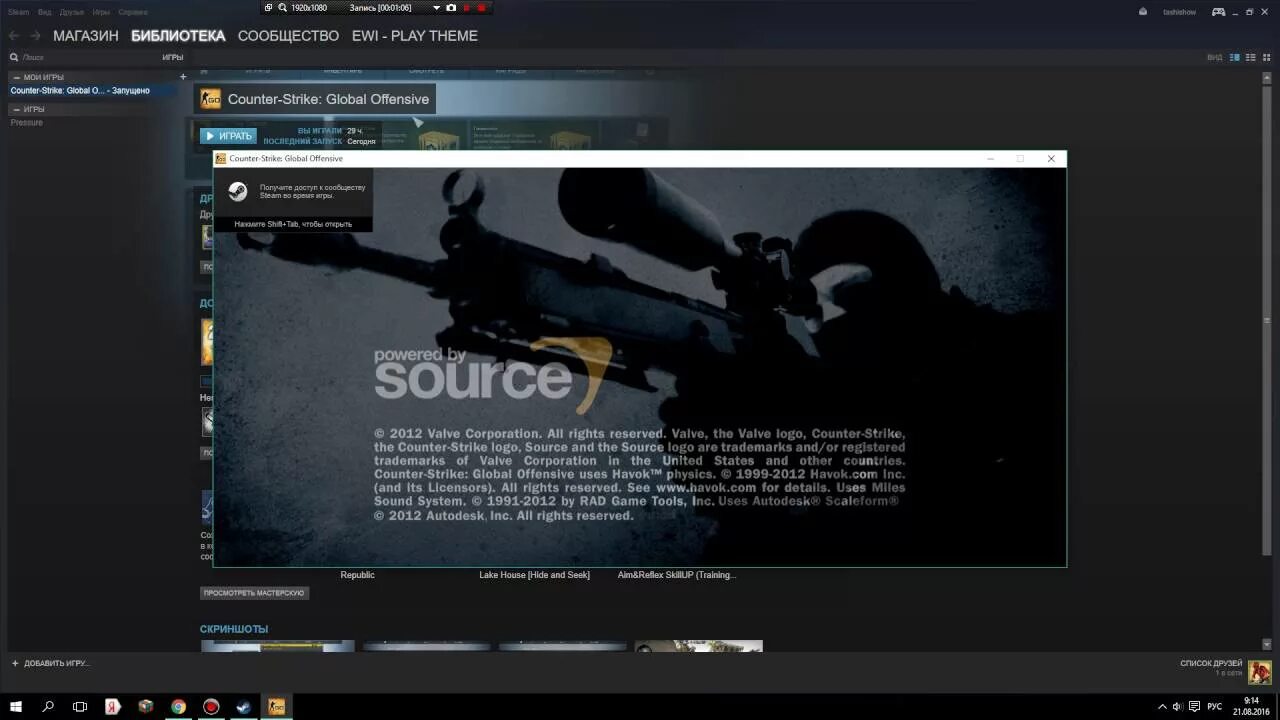The width and height of the screenshot is (1280, 720).
Task: Take a screenshot with the recorder camera icon
Action: point(451,7)
